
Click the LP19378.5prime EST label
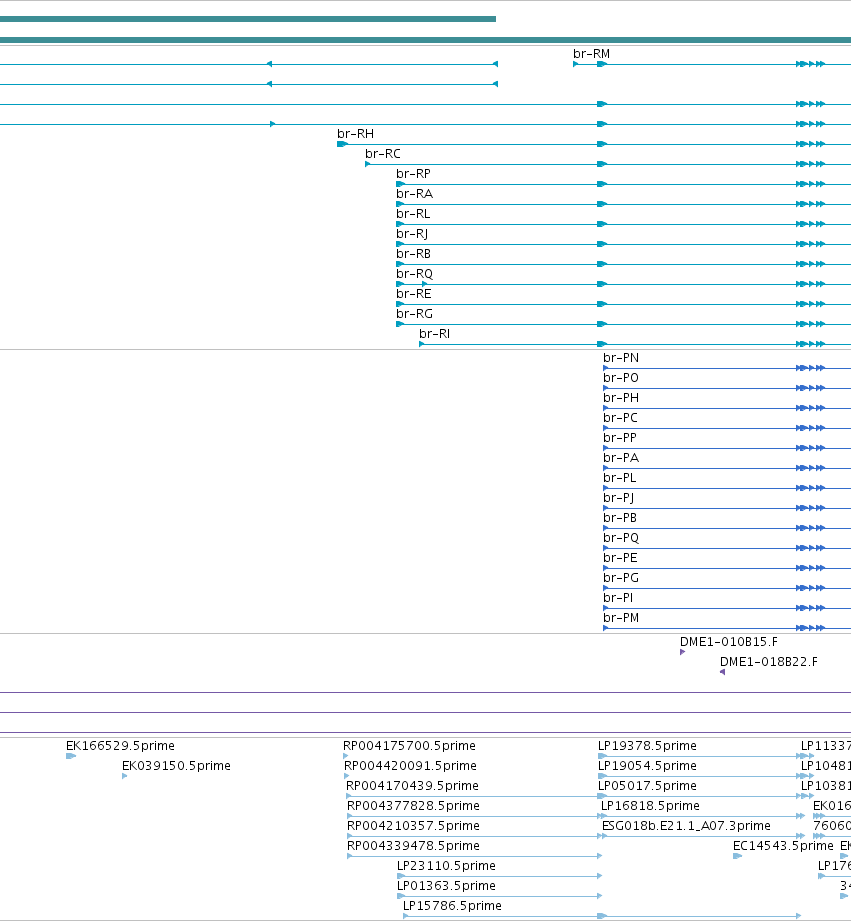pyautogui.click(x=647, y=745)
